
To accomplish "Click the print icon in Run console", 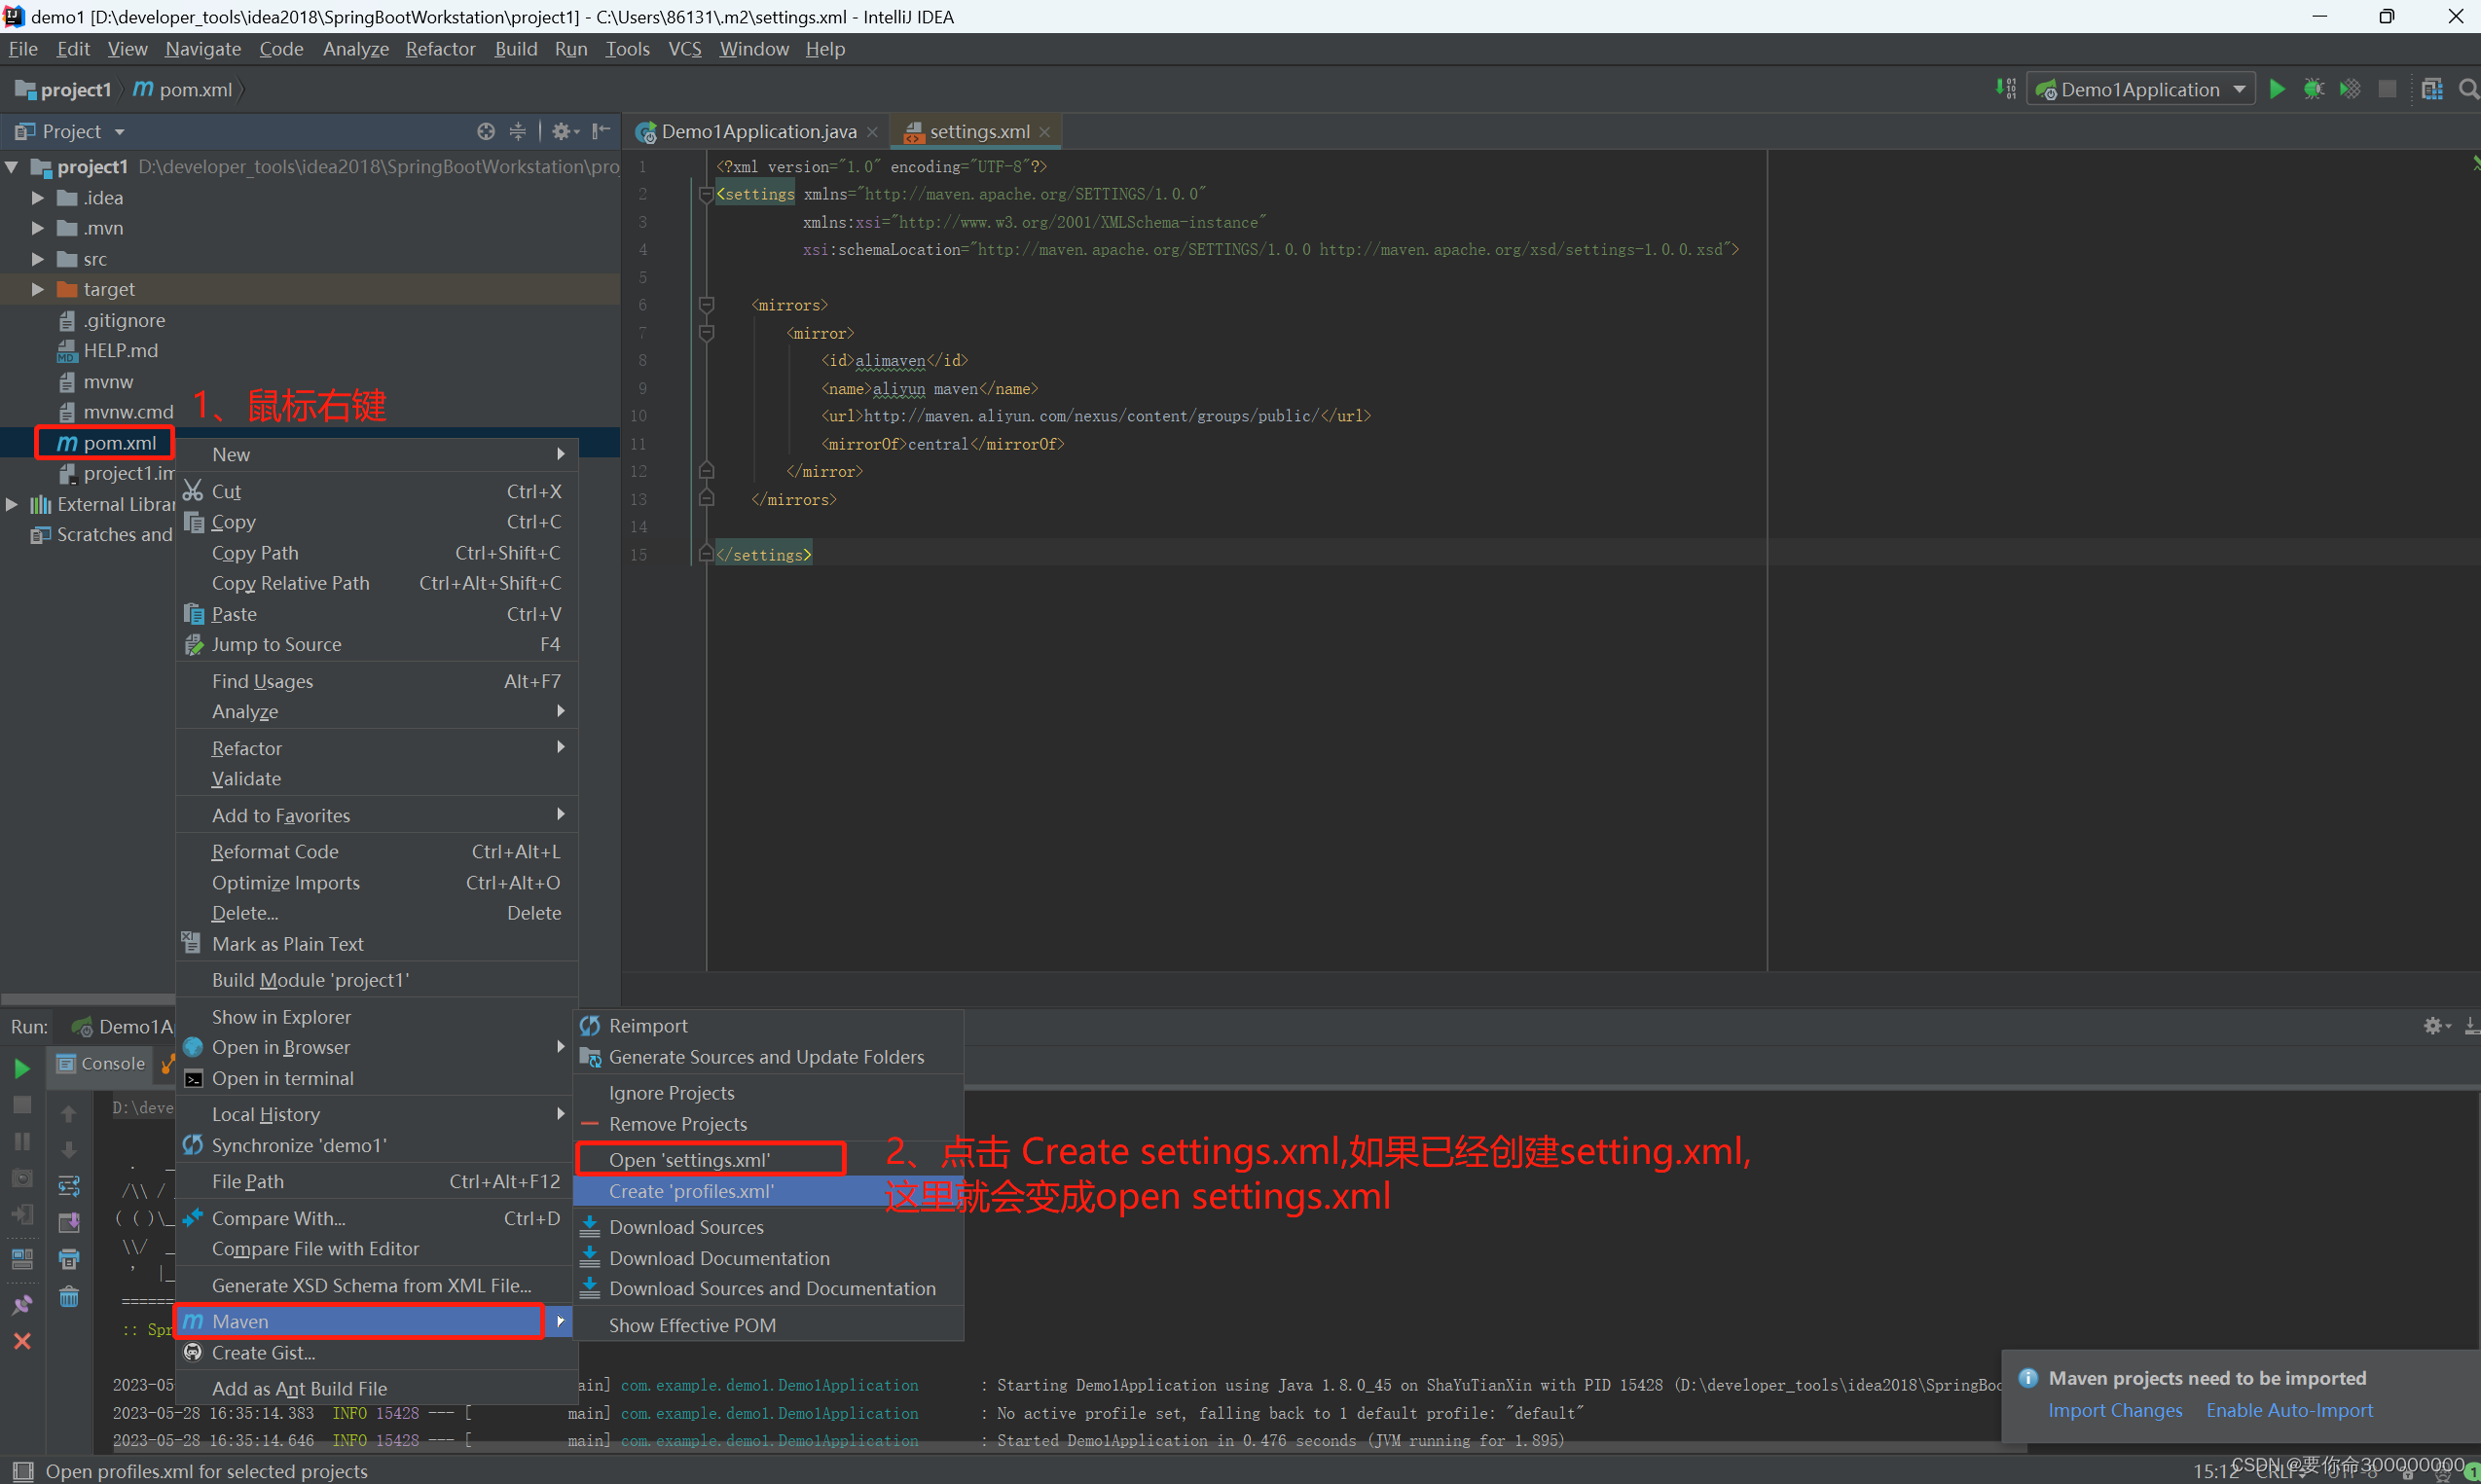I will 69,1259.
